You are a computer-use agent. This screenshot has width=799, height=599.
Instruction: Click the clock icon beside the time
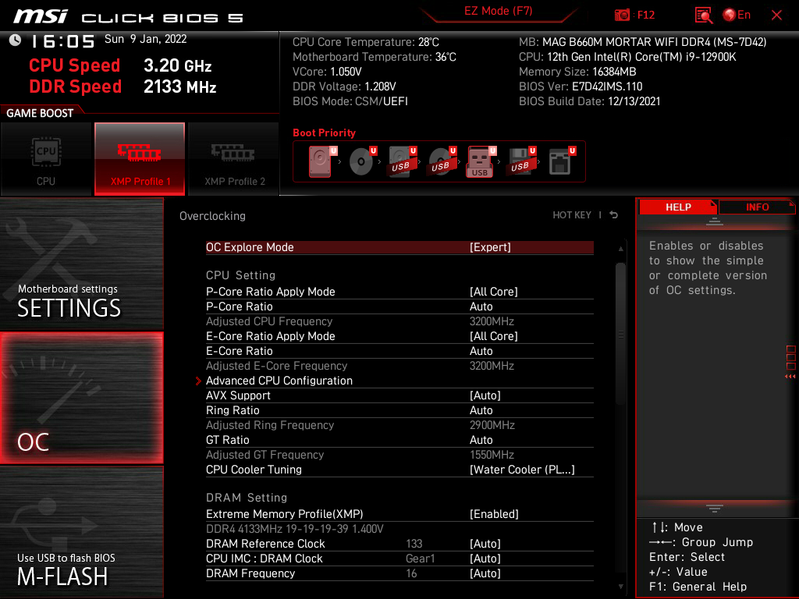(15, 40)
